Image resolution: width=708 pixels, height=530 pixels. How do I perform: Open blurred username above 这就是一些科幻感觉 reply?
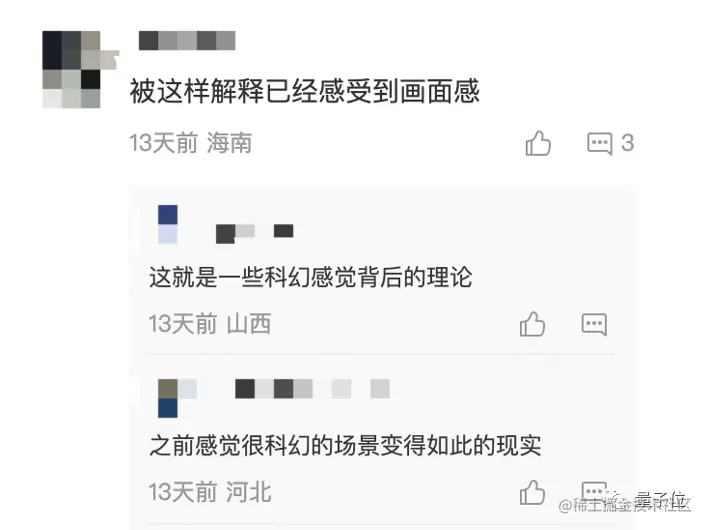(x=255, y=233)
